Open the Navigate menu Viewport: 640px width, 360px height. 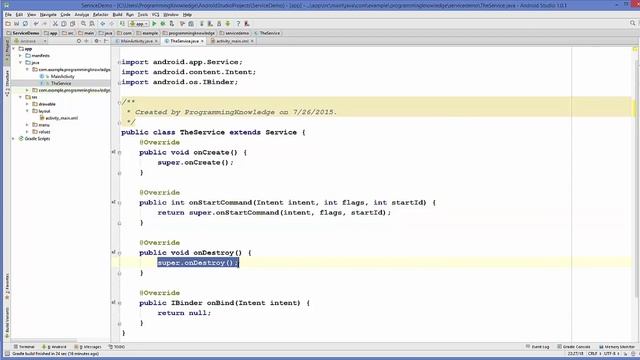48,15
